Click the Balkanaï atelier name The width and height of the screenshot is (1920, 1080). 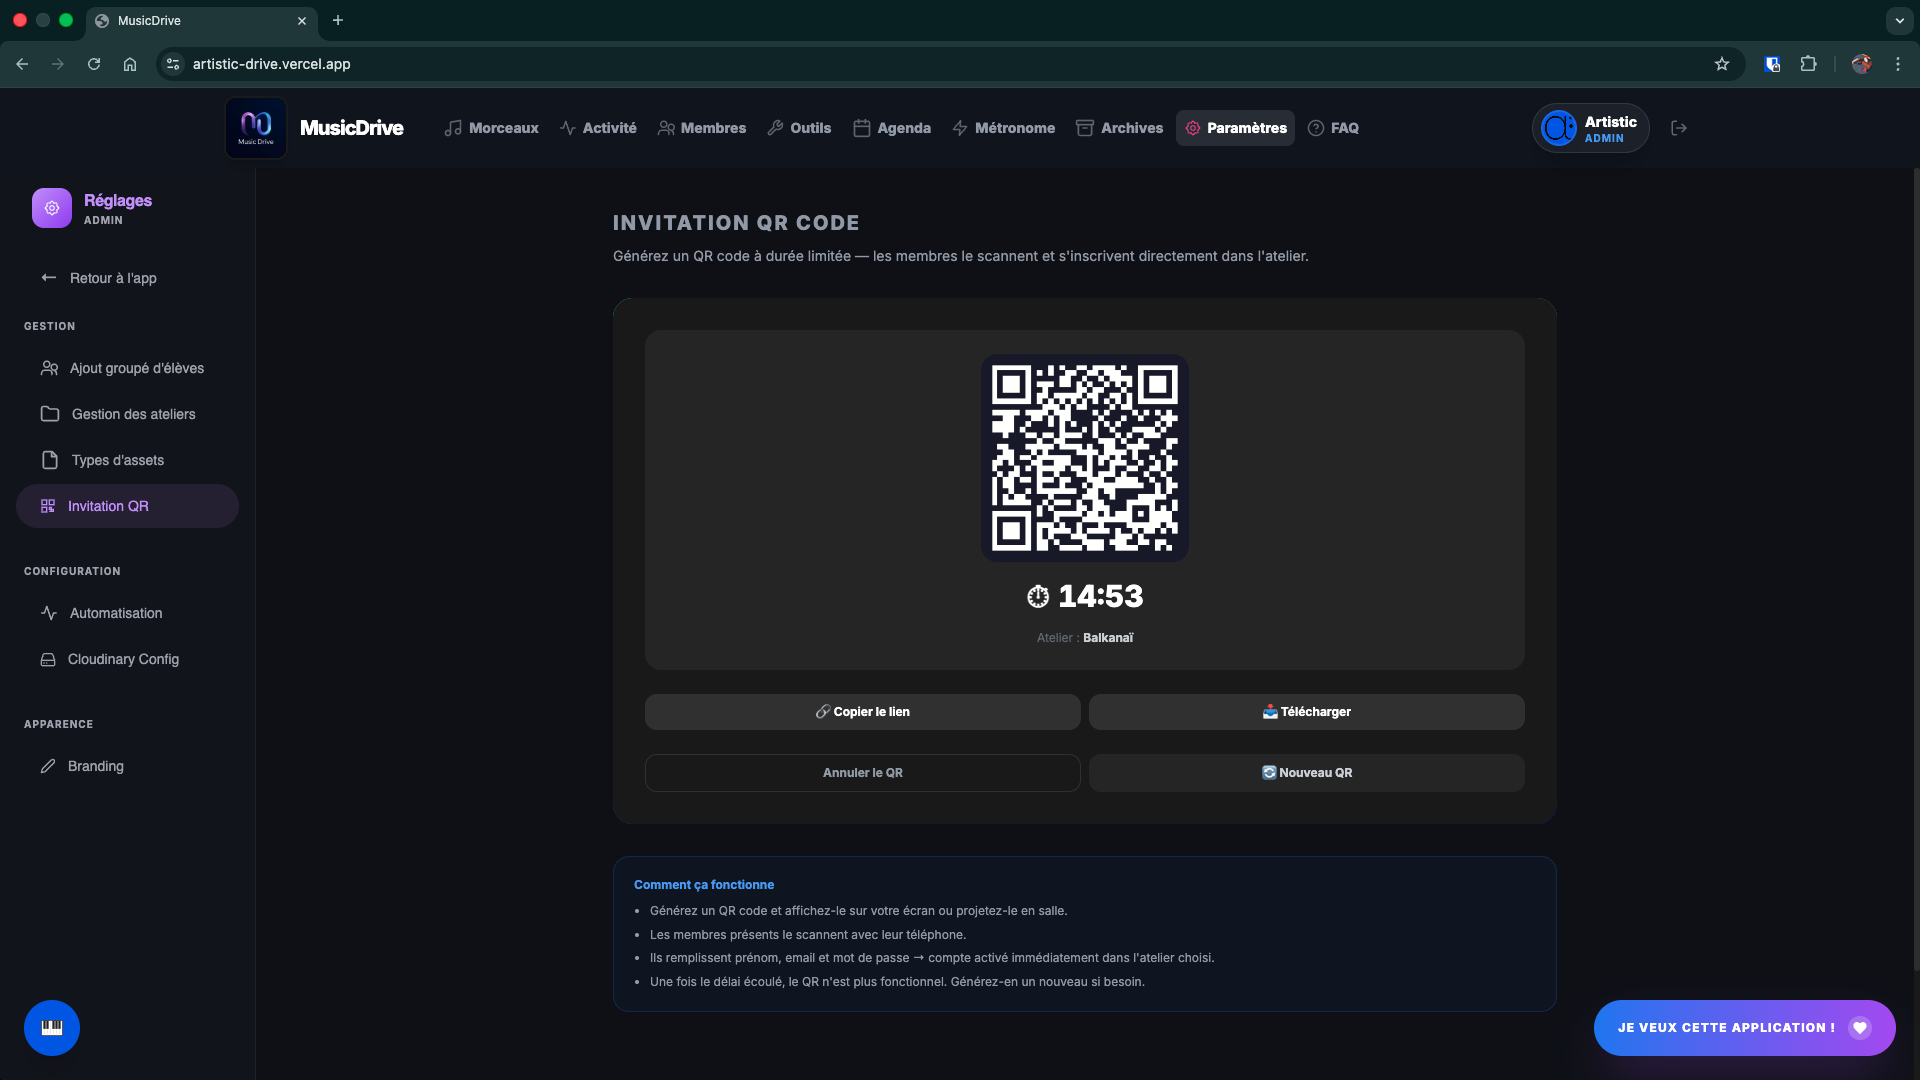1108,638
